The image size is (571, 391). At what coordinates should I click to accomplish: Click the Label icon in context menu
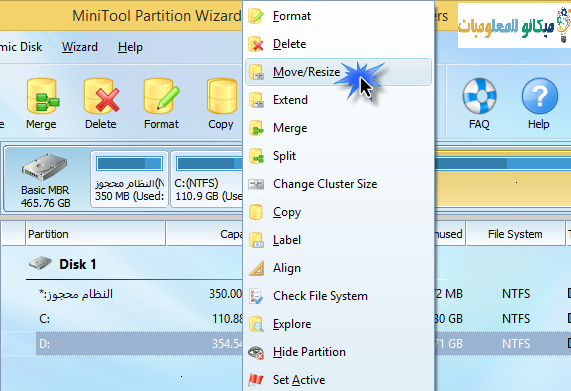[256, 240]
